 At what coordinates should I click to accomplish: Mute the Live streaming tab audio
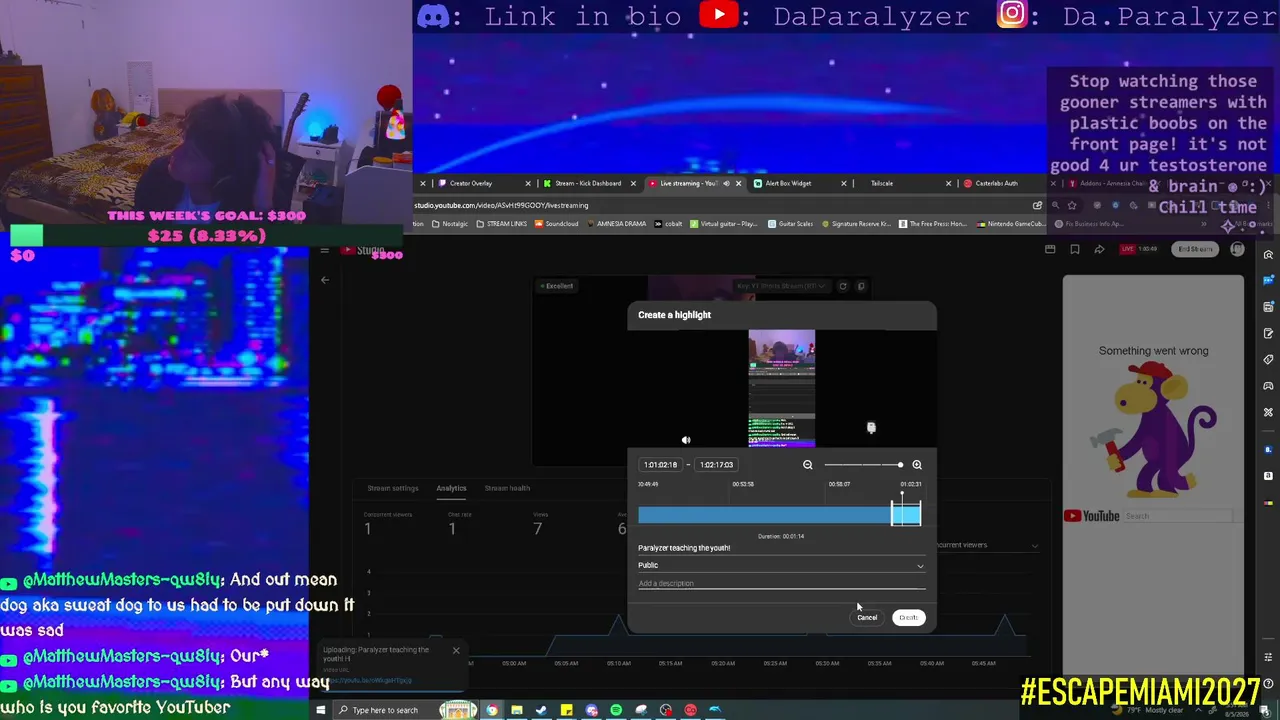[726, 183]
